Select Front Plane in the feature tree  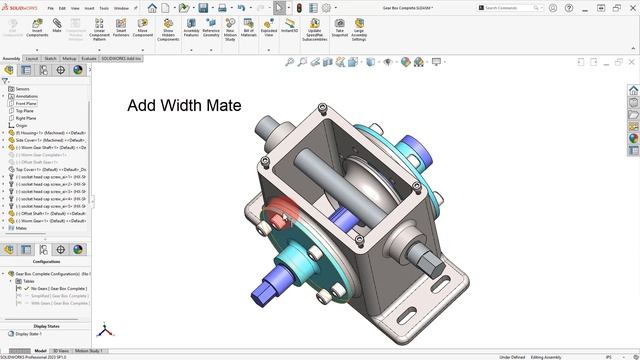(x=26, y=104)
